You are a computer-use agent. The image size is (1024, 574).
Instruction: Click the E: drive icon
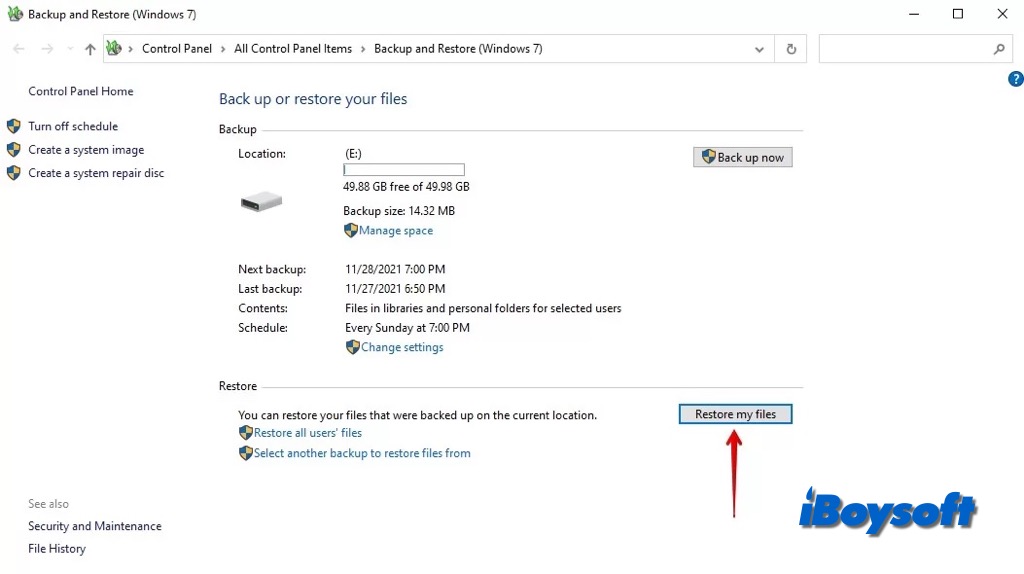(261, 202)
